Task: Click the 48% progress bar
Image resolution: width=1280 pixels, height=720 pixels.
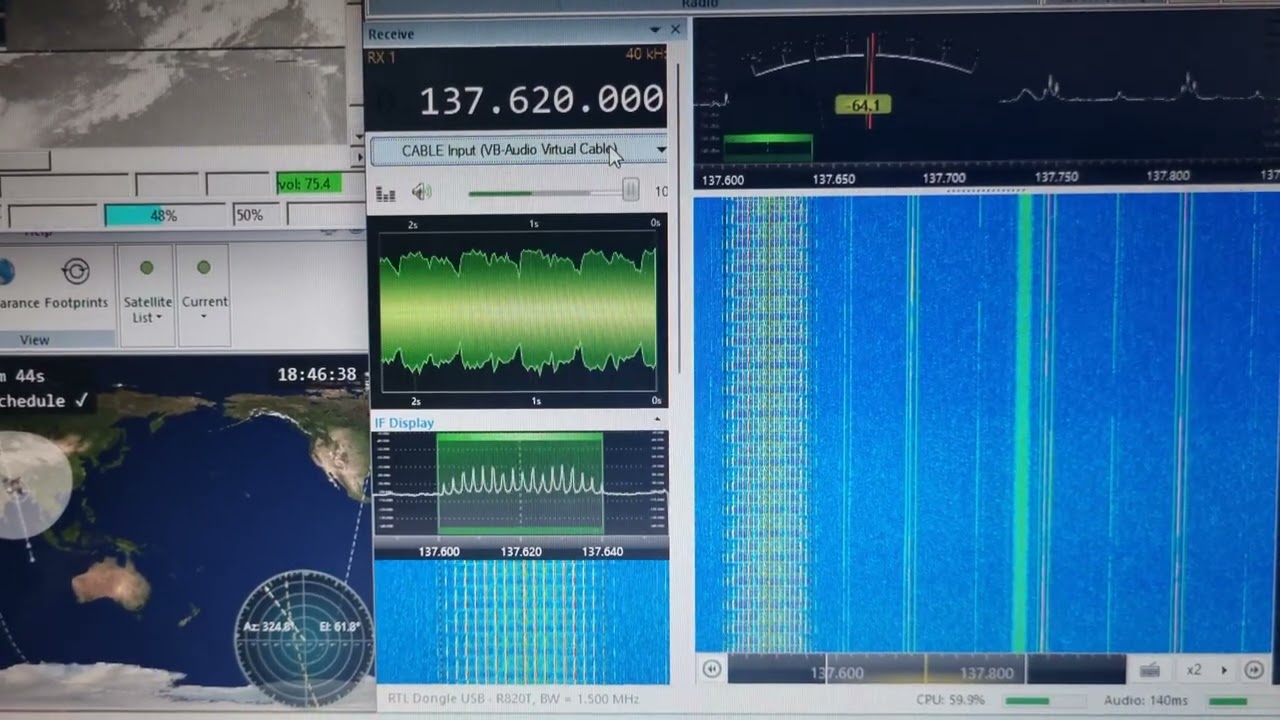Action: pyautogui.click(x=165, y=215)
